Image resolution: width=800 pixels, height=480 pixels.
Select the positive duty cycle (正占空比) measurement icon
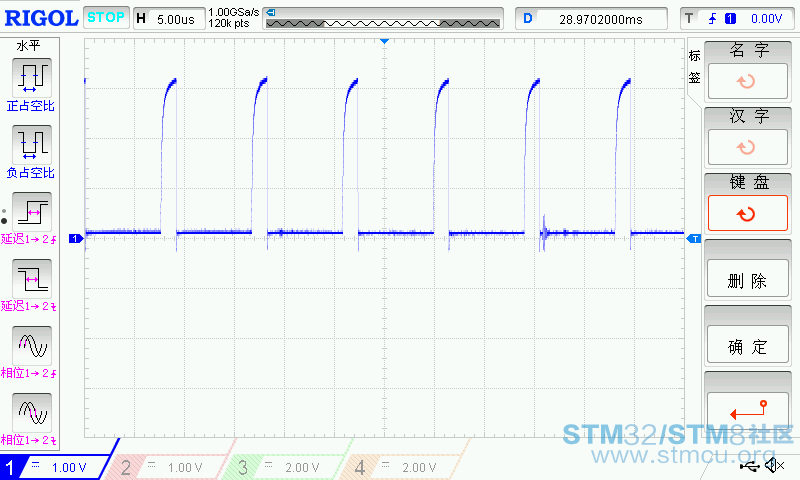(x=32, y=78)
